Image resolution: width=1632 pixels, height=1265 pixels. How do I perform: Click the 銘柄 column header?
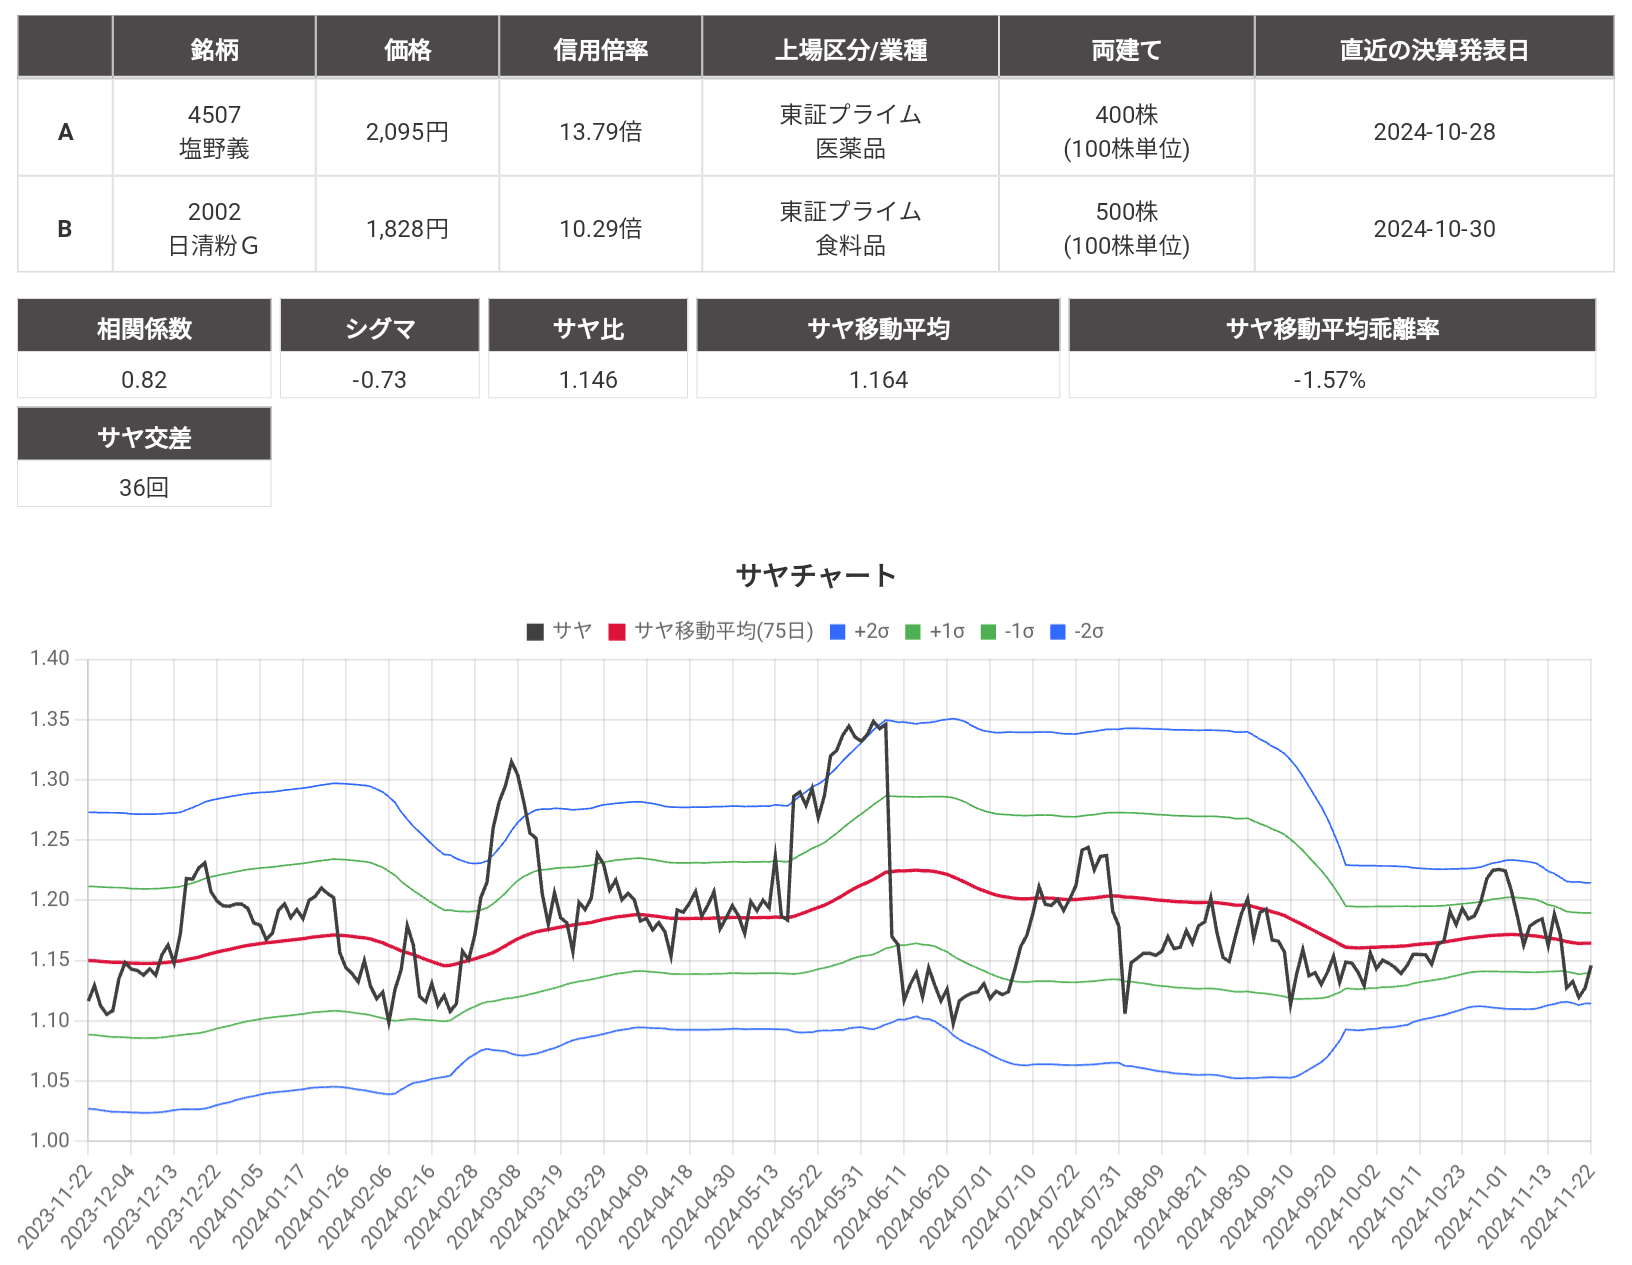pyautogui.click(x=214, y=47)
